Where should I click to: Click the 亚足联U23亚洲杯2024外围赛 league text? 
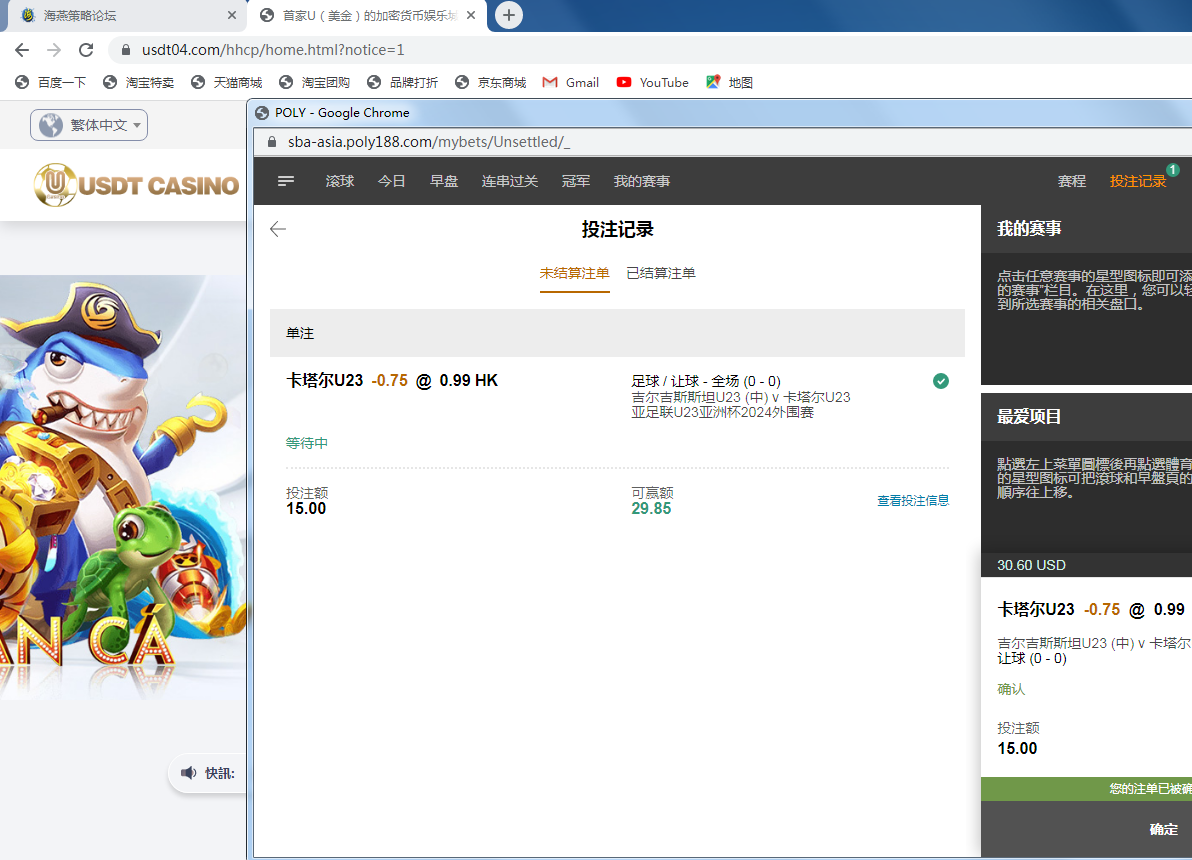722,412
